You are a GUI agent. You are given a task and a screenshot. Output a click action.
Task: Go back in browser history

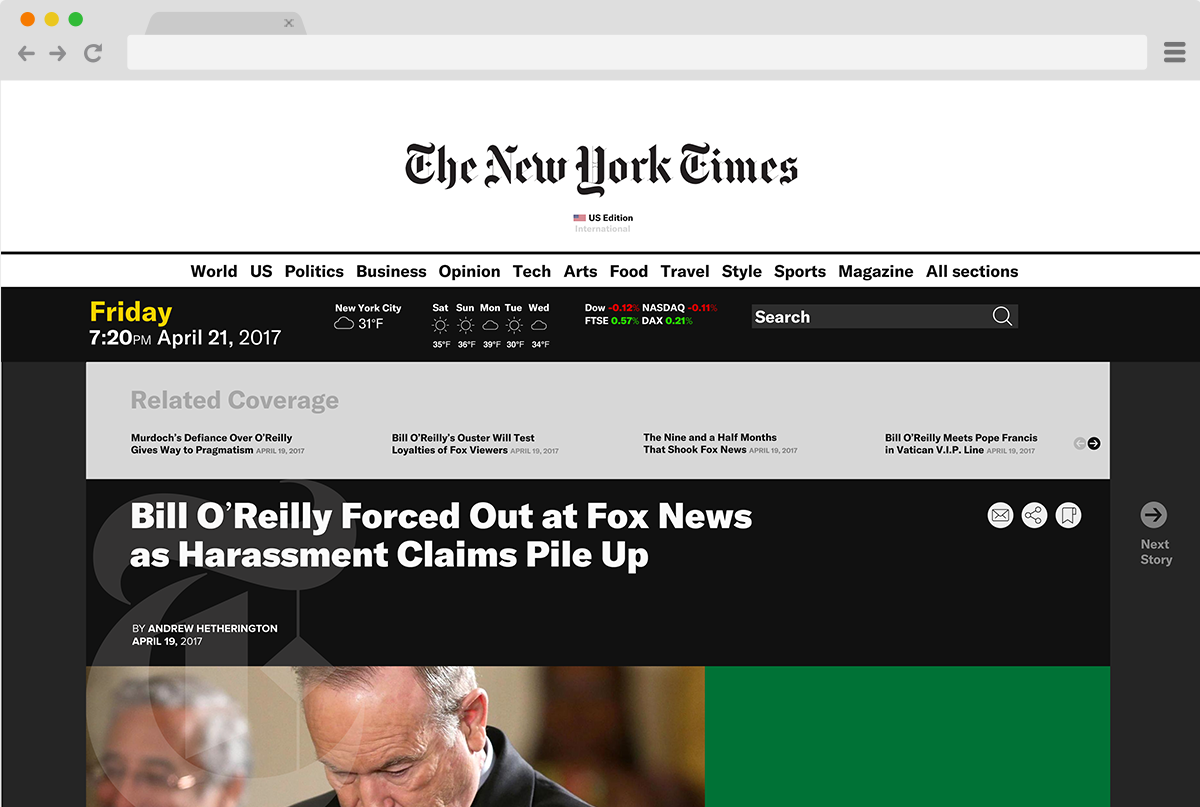tap(27, 53)
